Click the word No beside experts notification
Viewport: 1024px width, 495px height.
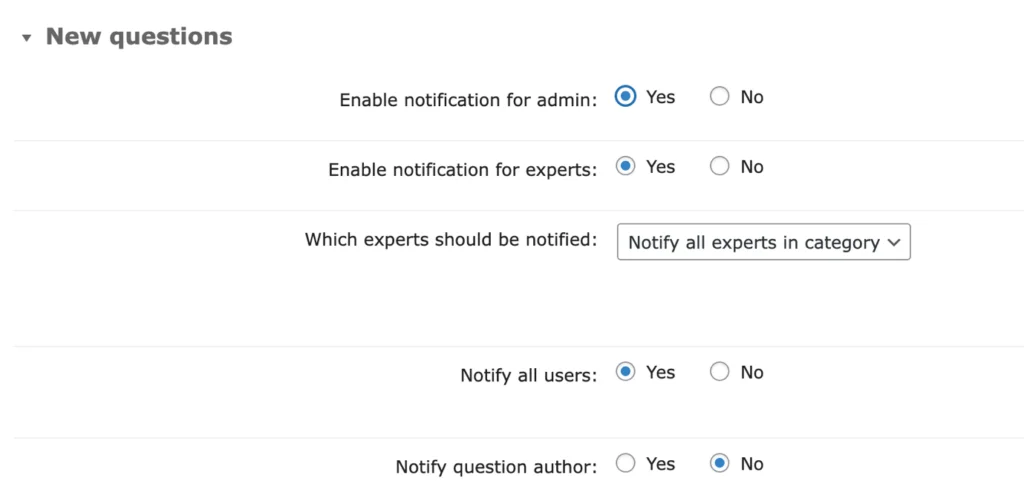[x=752, y=167]
